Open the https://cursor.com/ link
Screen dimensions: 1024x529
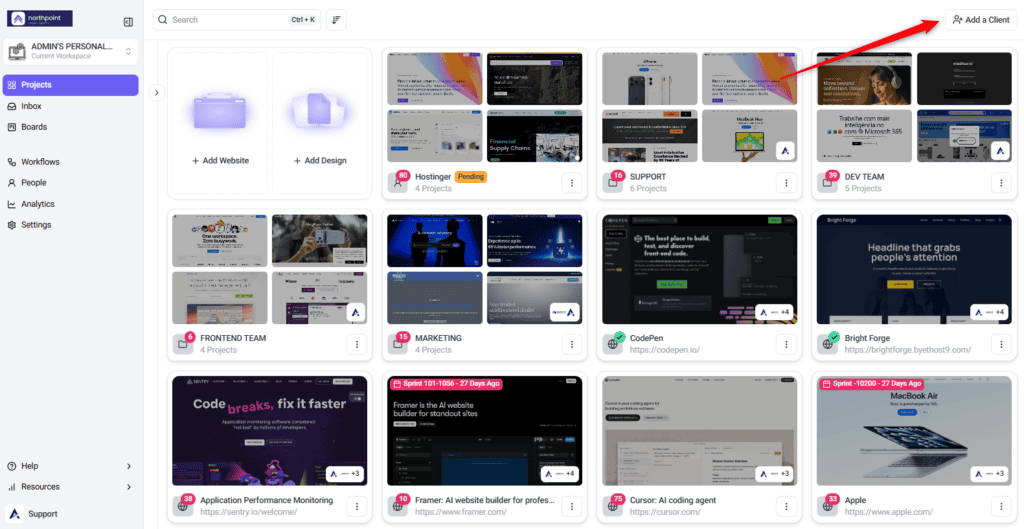pos(665,512)
